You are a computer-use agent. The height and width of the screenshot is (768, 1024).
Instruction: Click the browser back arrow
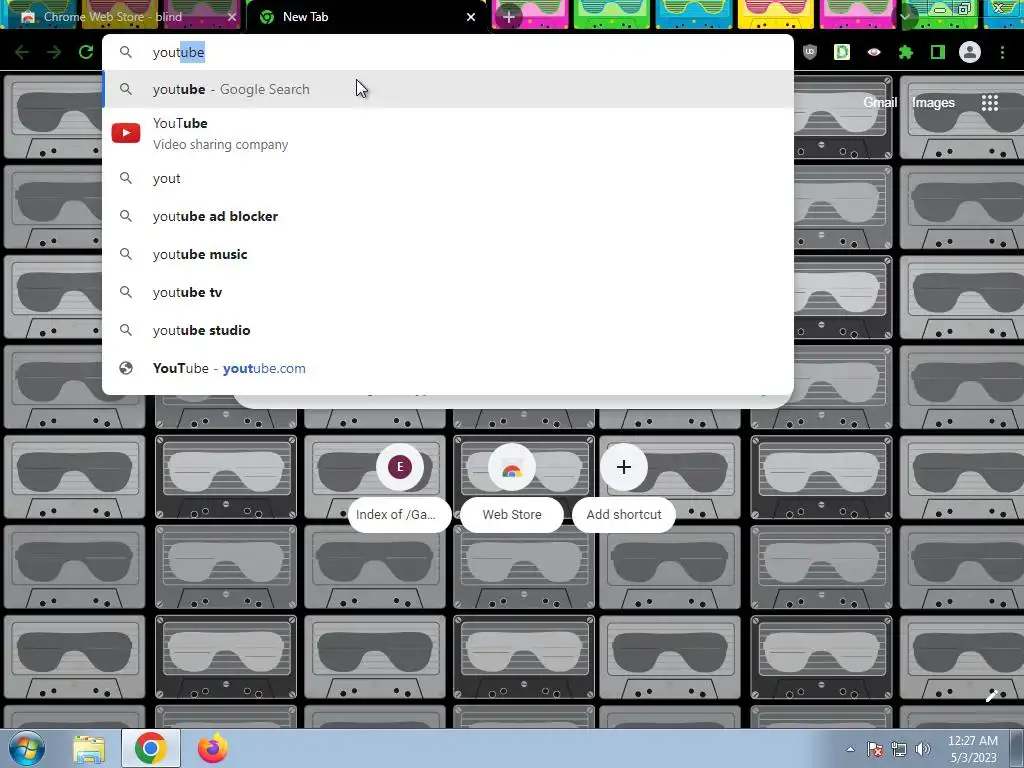[x=22, y=52]
